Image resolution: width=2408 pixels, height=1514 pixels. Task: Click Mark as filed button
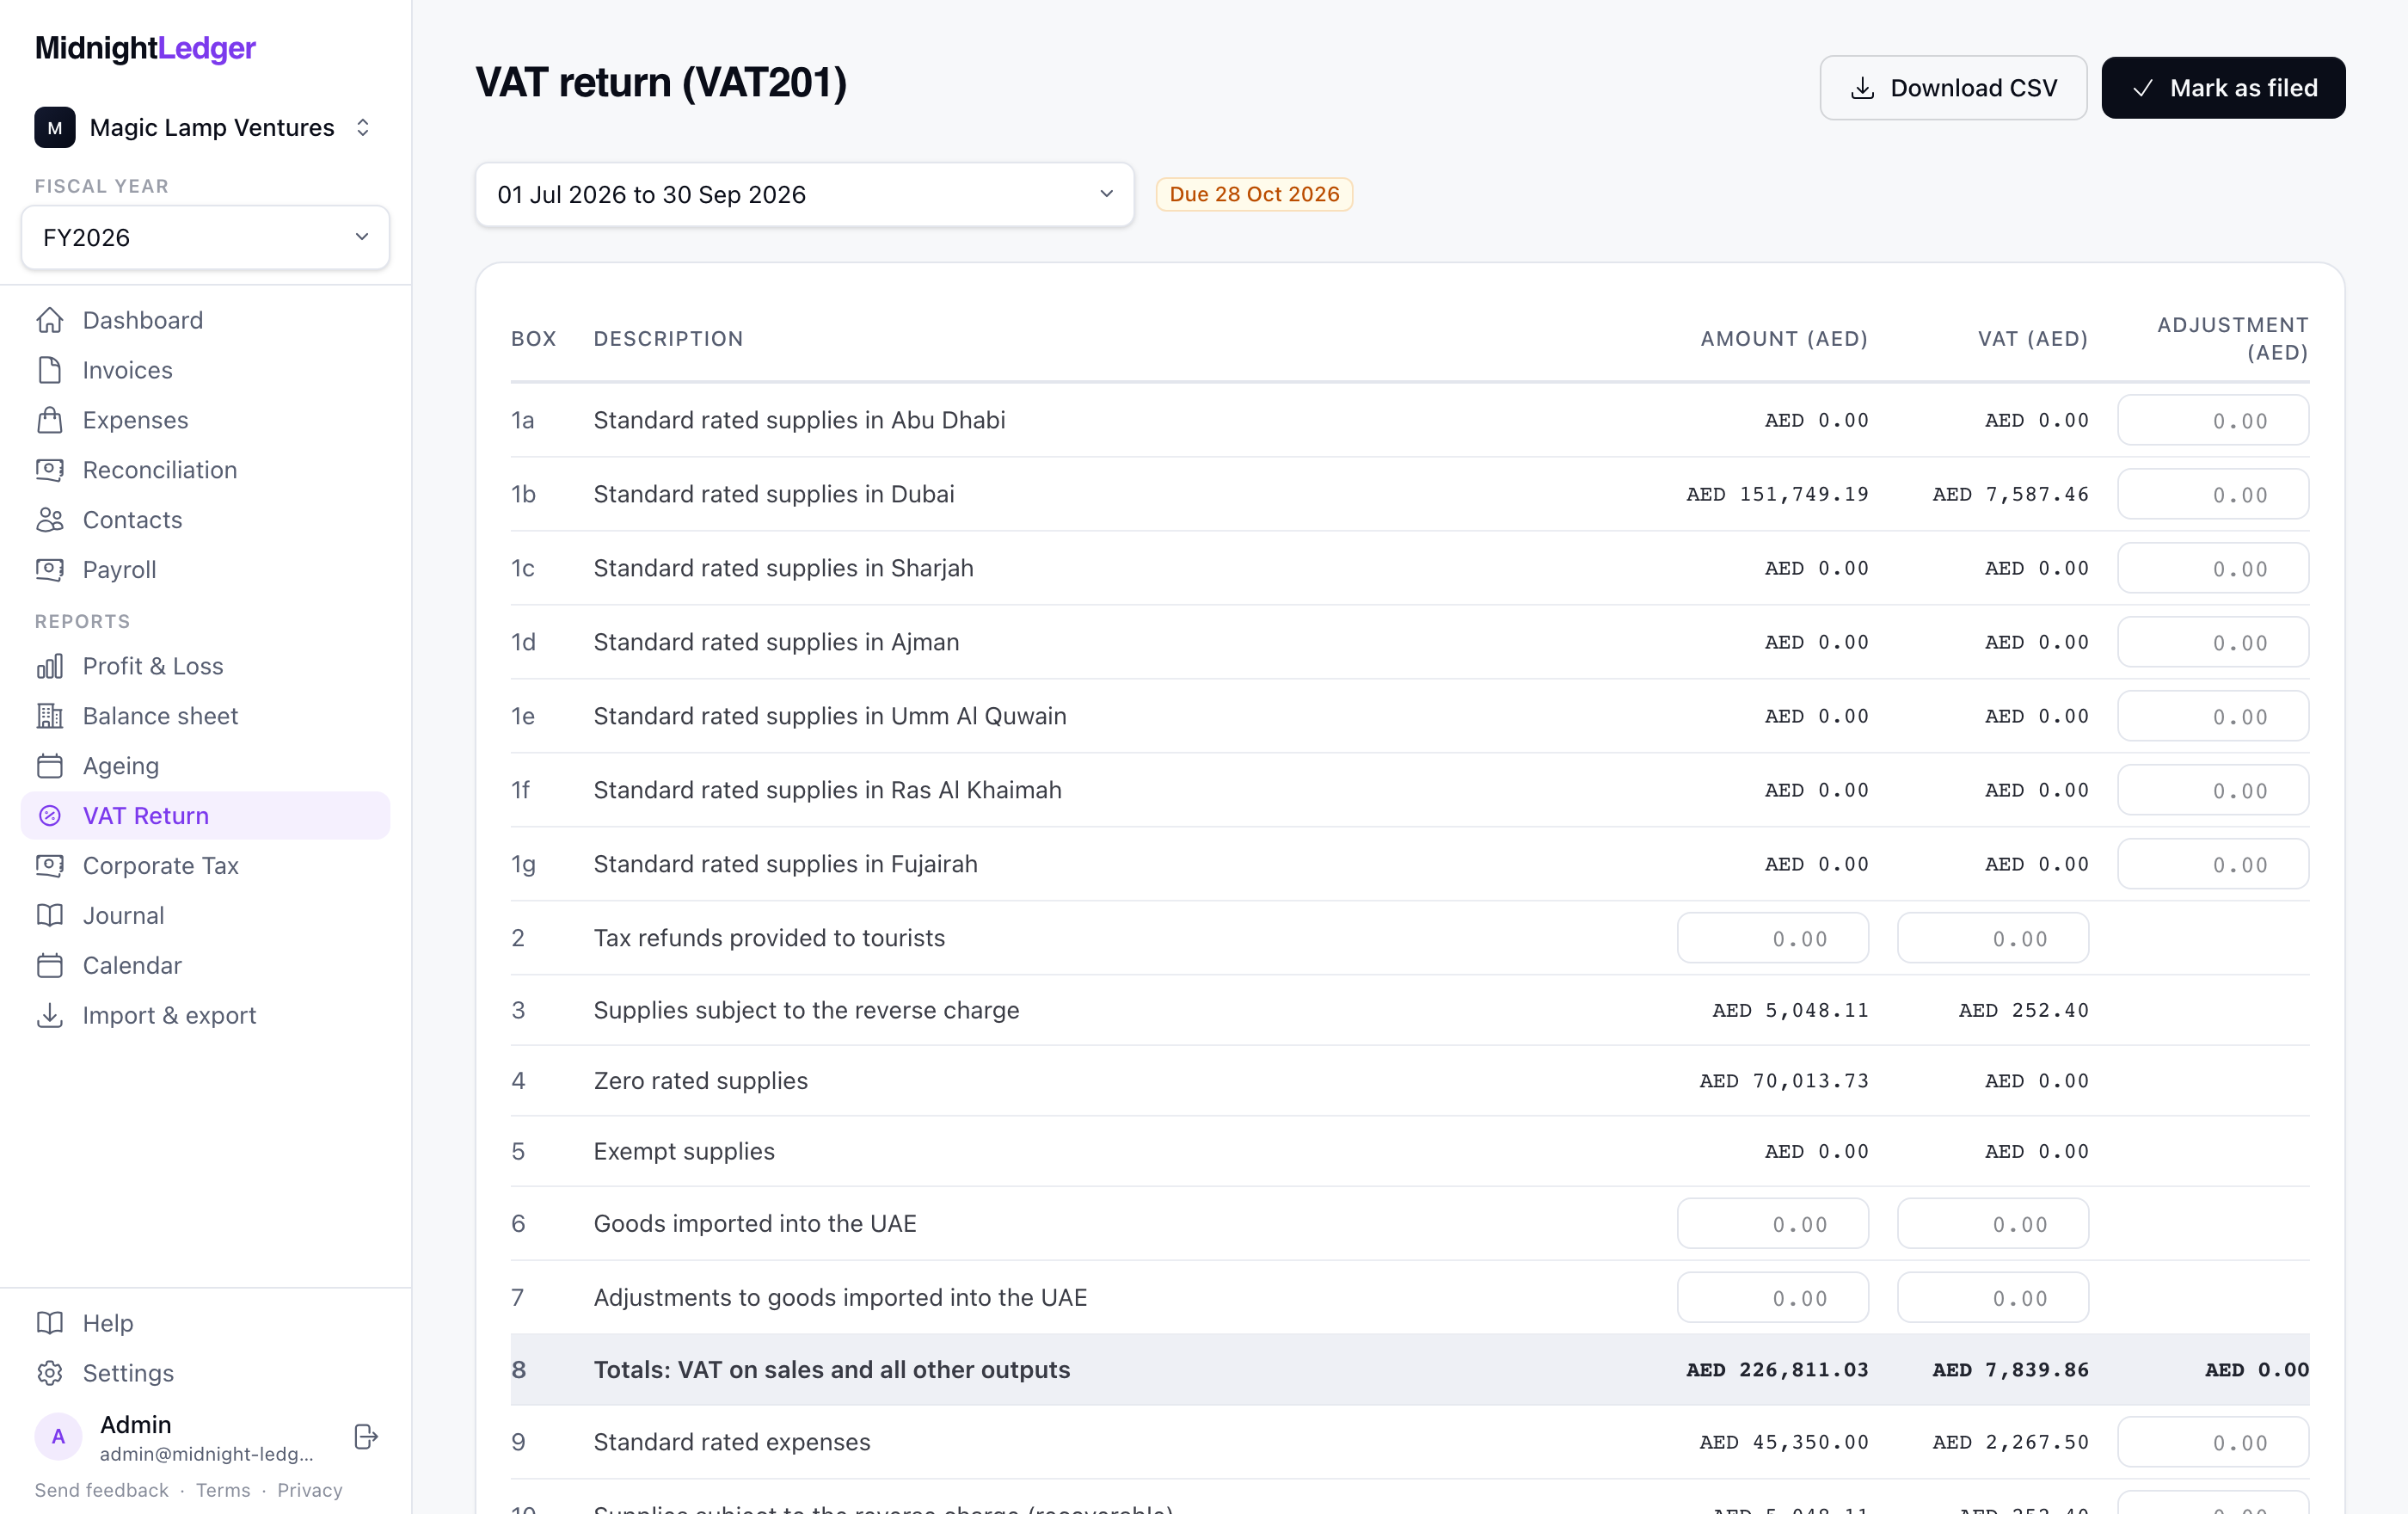click(x=2223, y=88)
